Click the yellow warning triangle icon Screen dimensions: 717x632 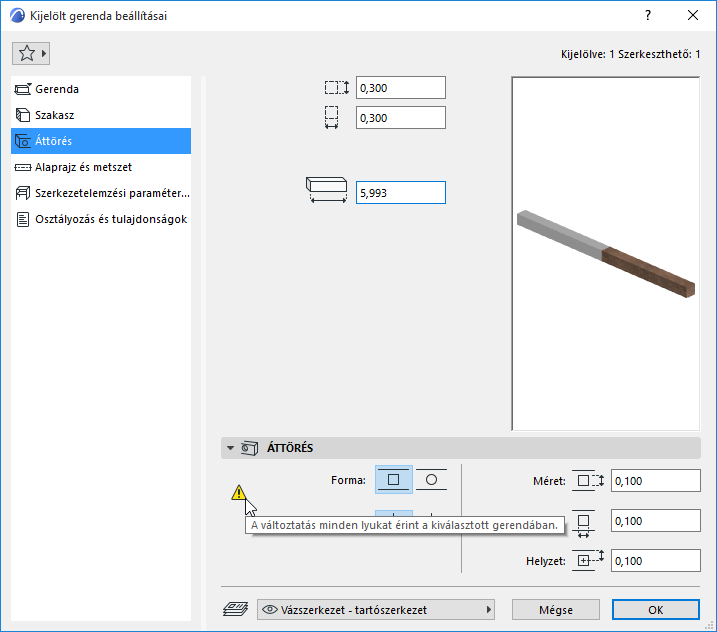[239, 493]
